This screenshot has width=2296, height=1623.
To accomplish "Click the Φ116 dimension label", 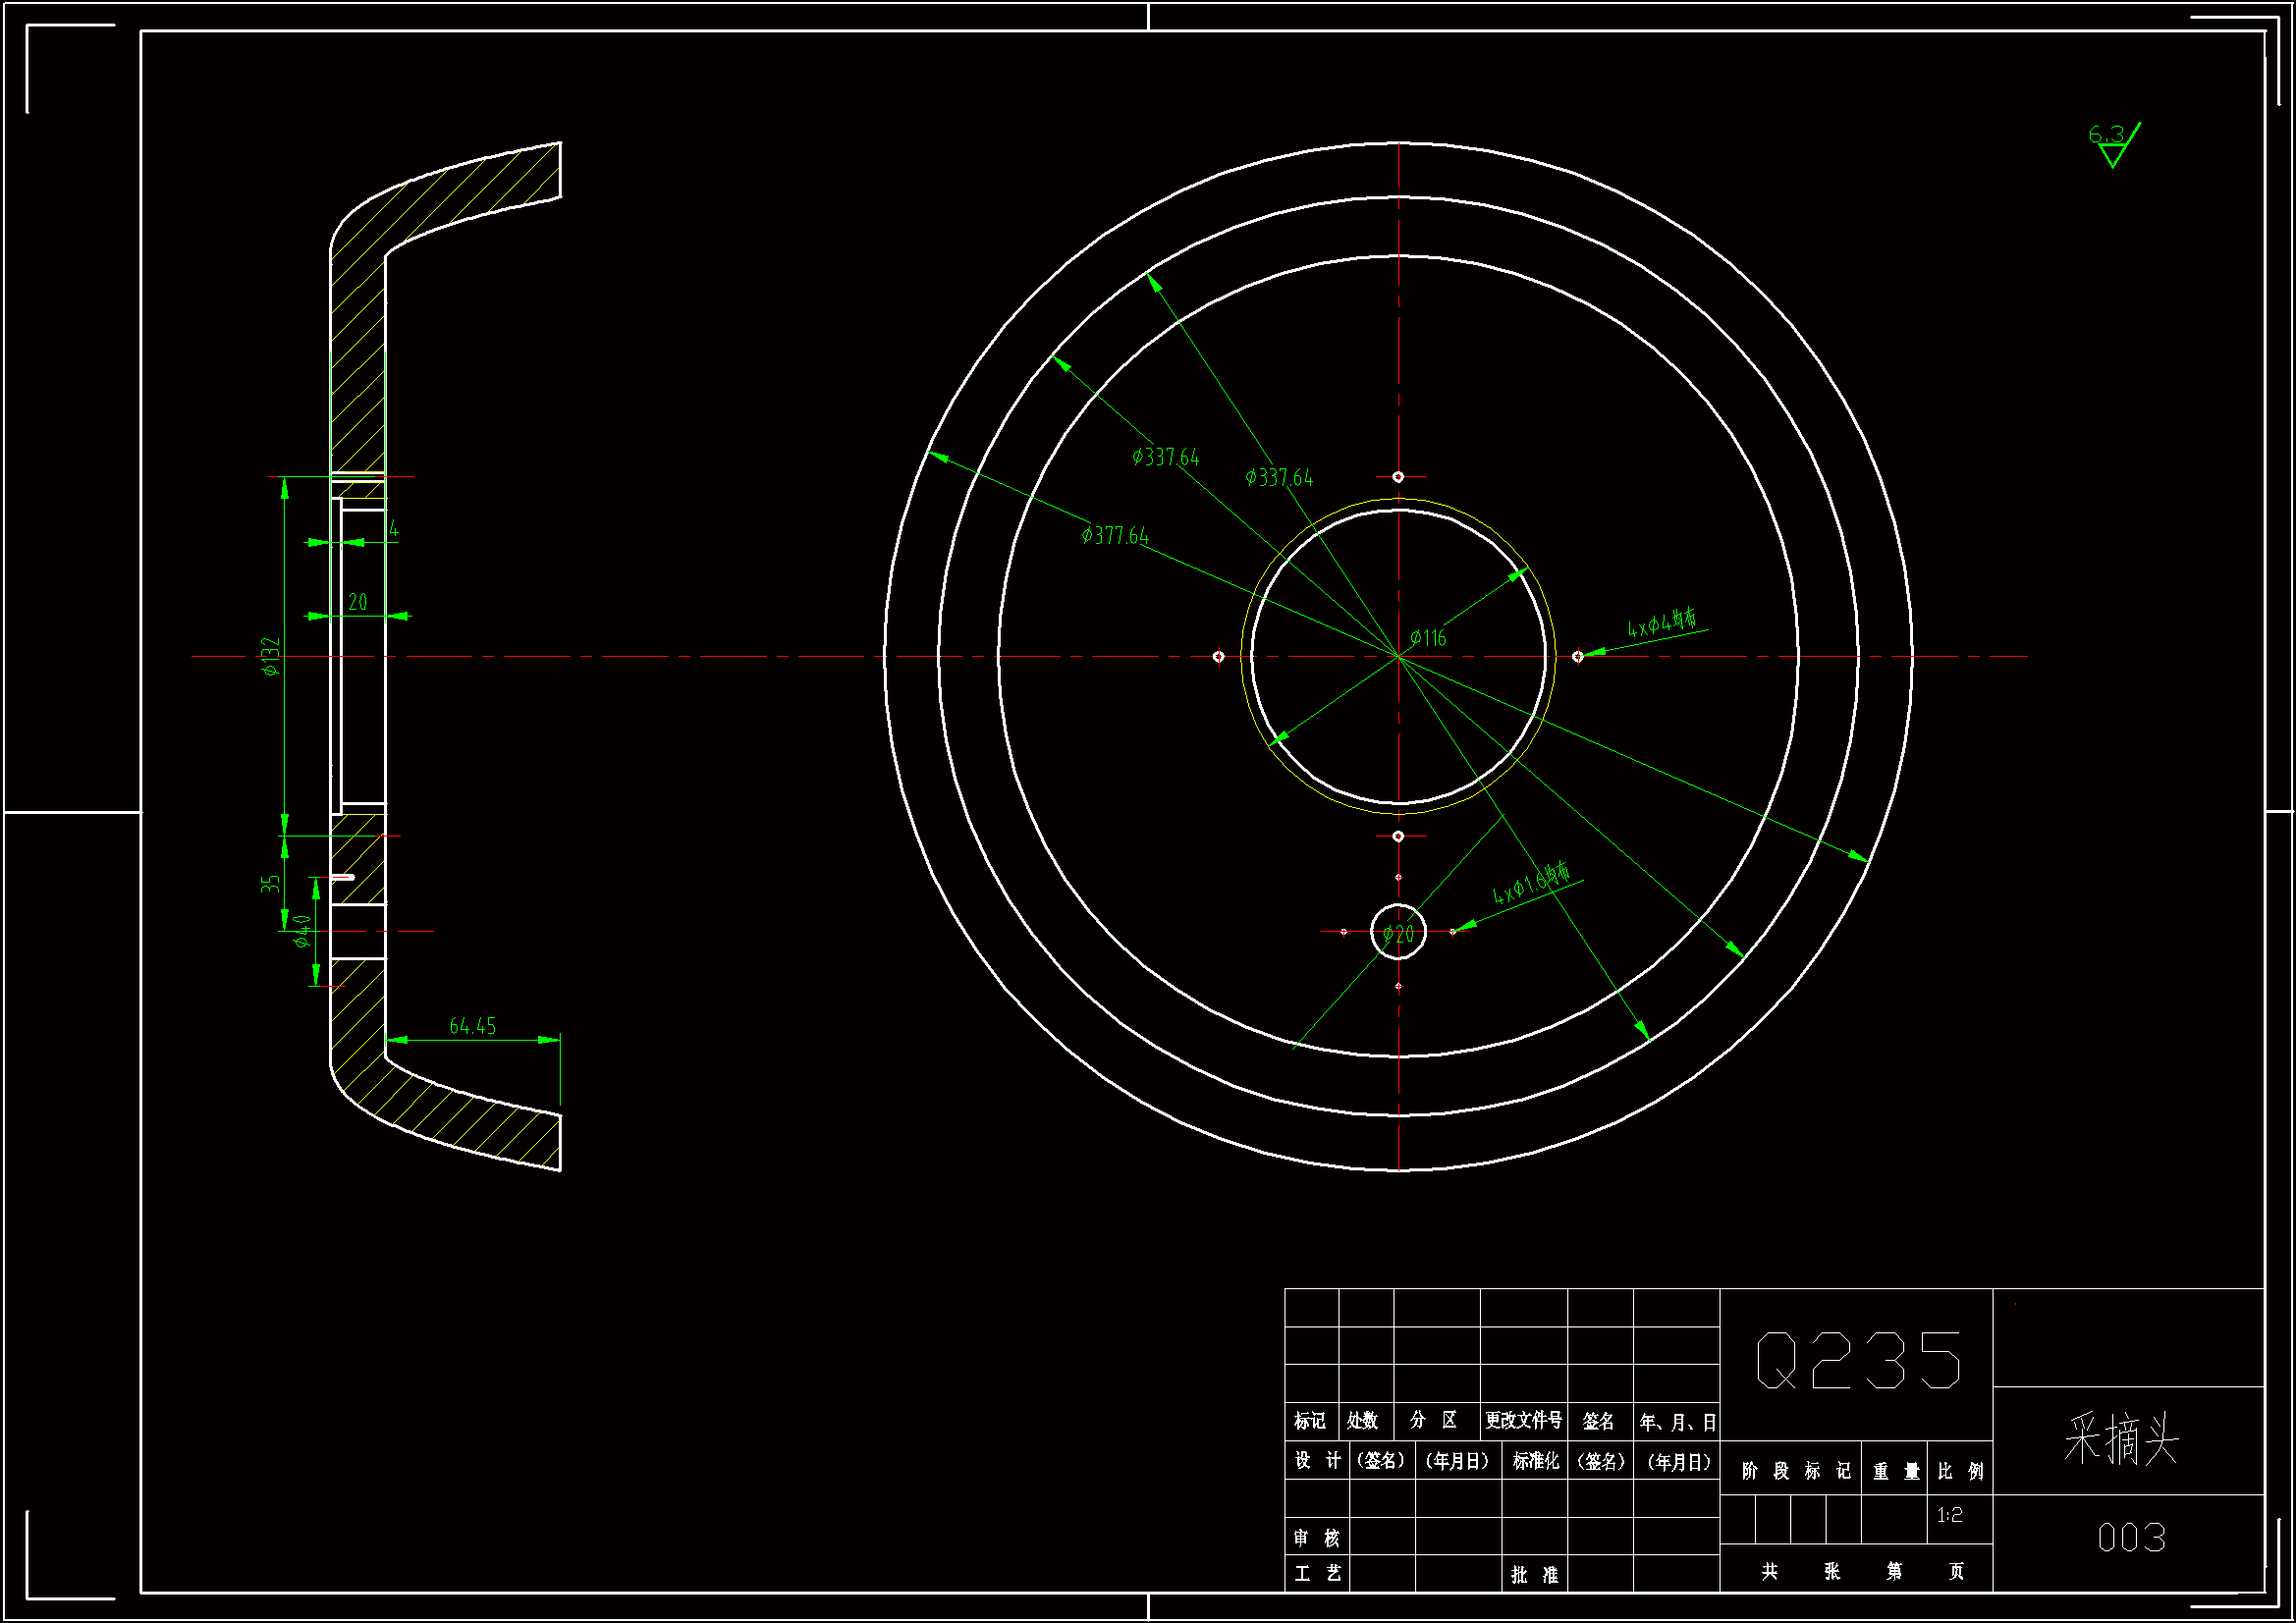I will tap(1428, 638).
